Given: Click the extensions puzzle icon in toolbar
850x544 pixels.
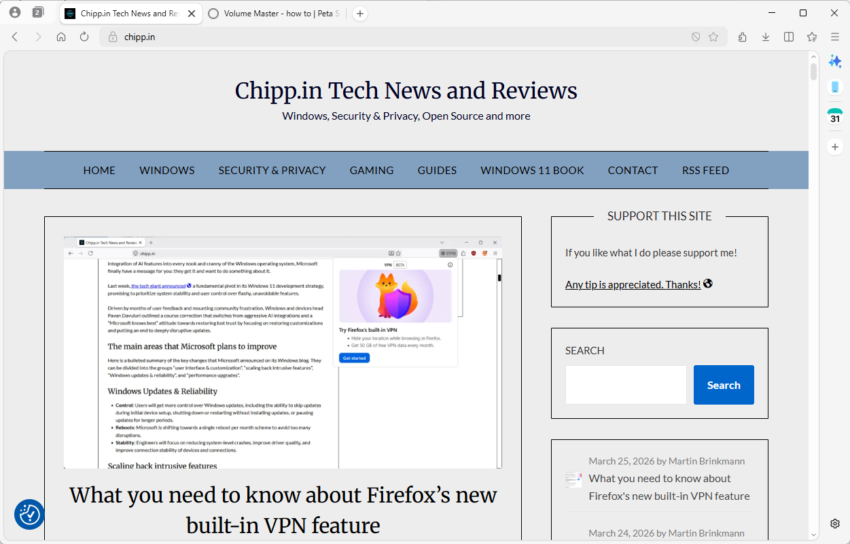Looking at the screenshot, I should click(742, 37).
